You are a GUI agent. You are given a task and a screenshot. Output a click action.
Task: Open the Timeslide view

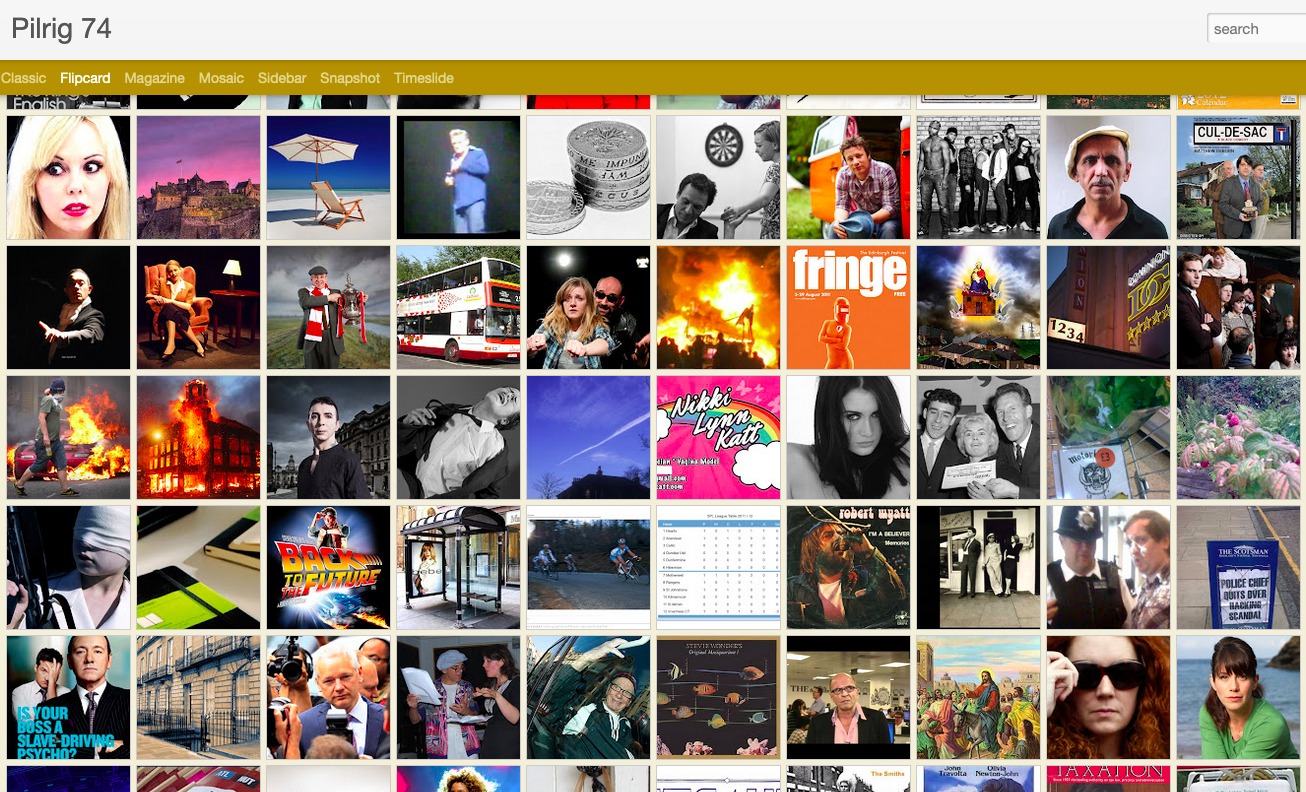(x=424, y=78)
